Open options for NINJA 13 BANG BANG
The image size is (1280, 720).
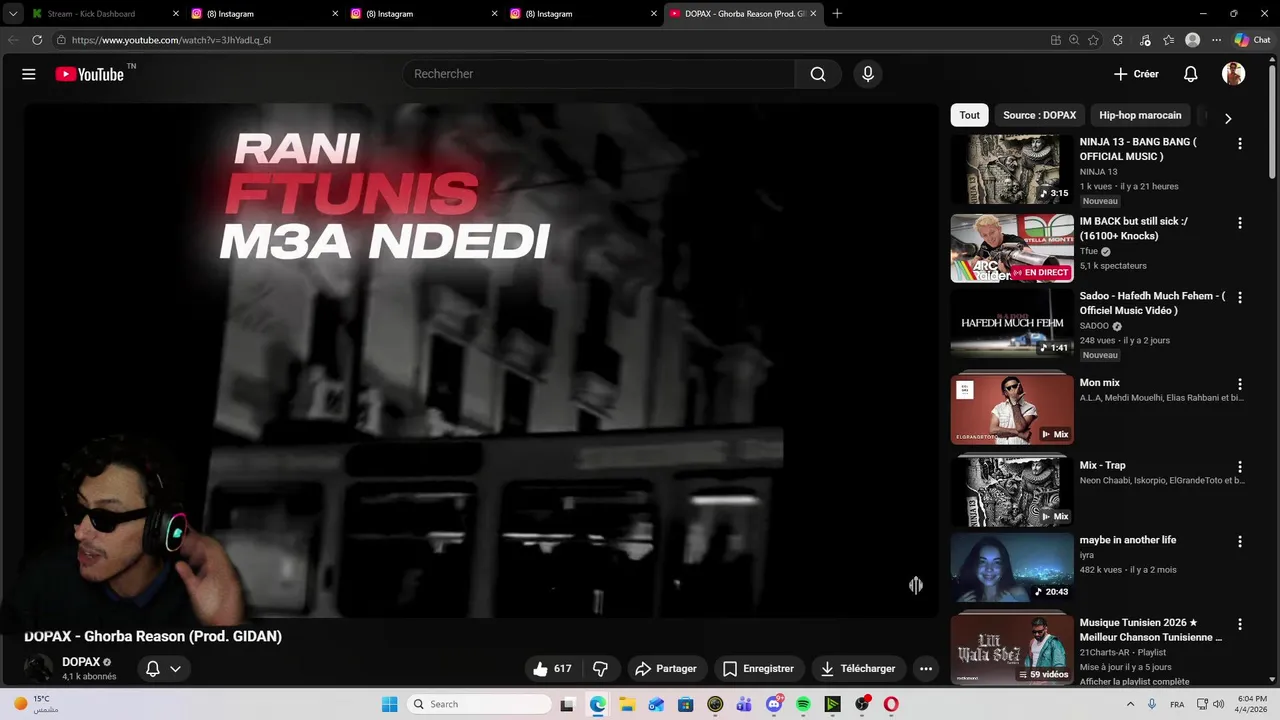click(1240, 144)
